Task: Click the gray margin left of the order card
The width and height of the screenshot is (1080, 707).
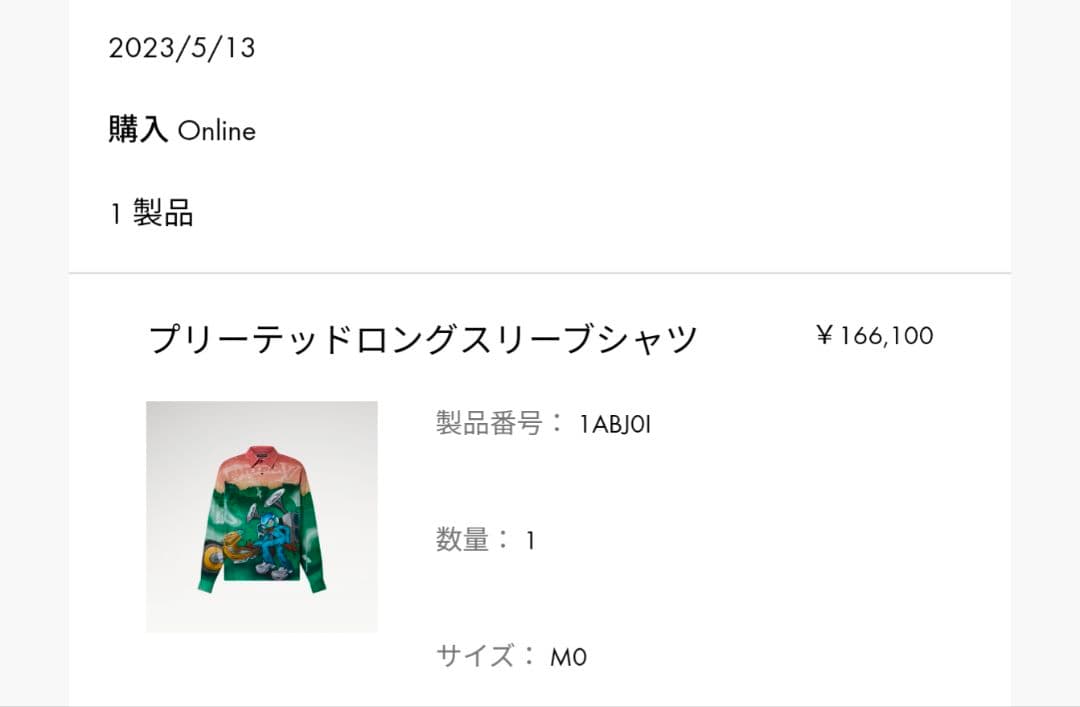Action: (34, 350)
